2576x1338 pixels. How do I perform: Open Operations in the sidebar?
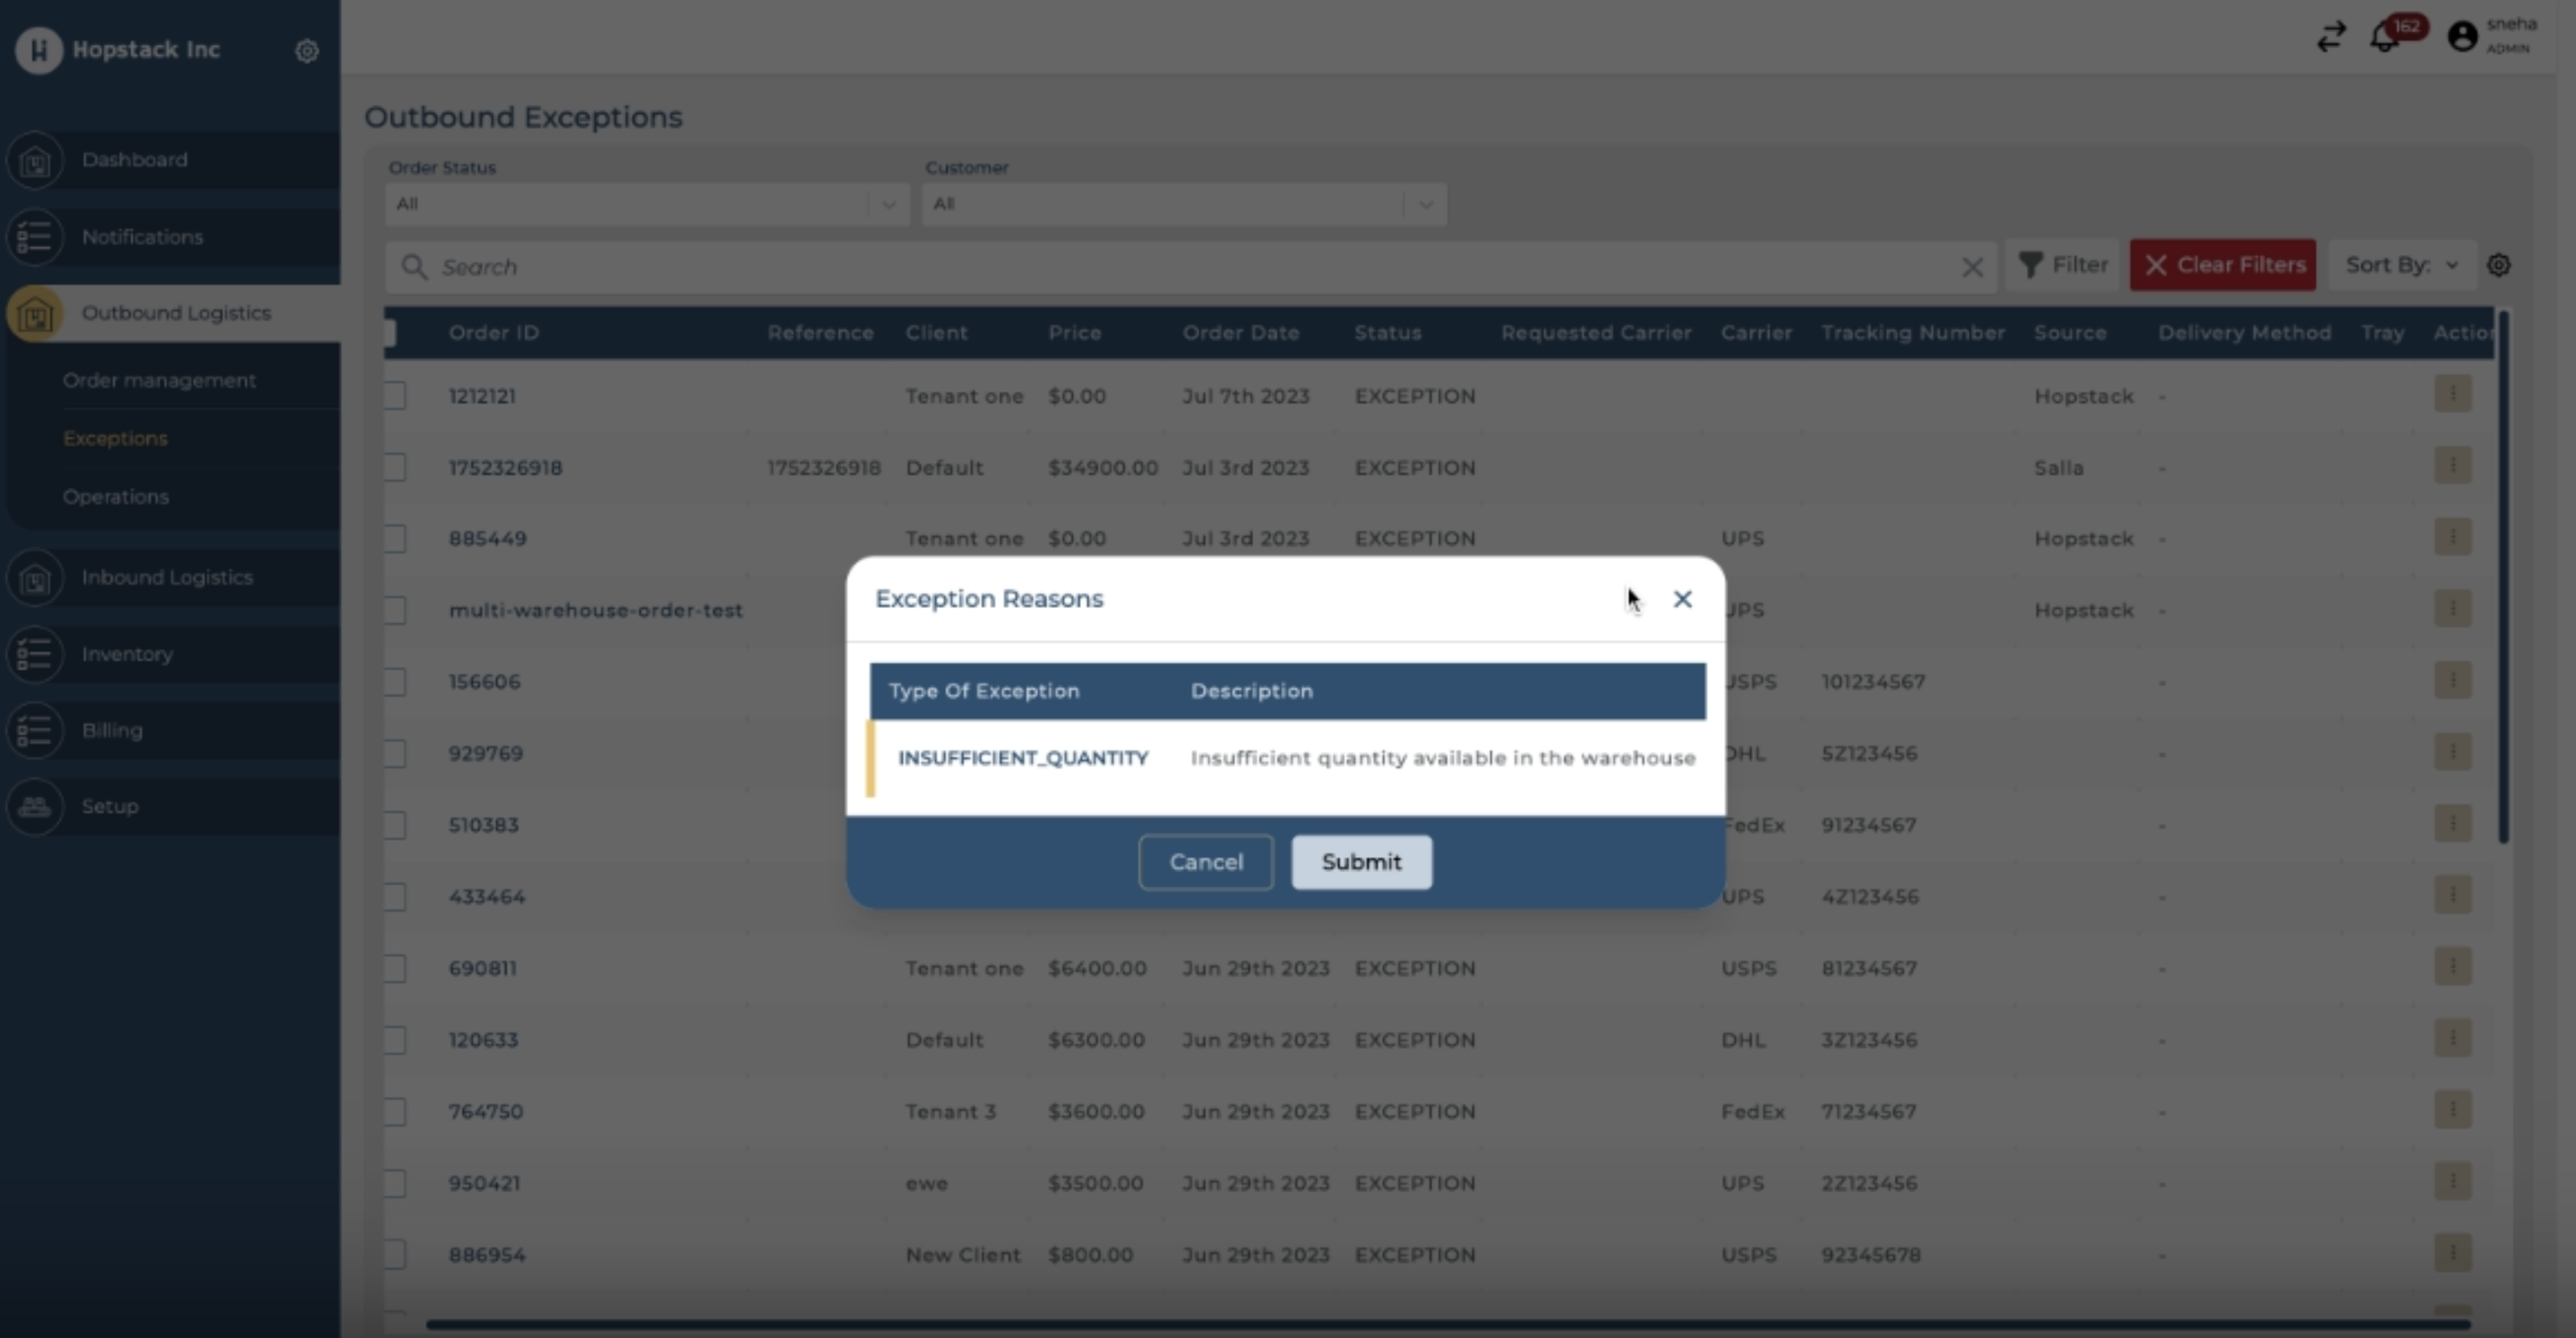tap(116, 496)
